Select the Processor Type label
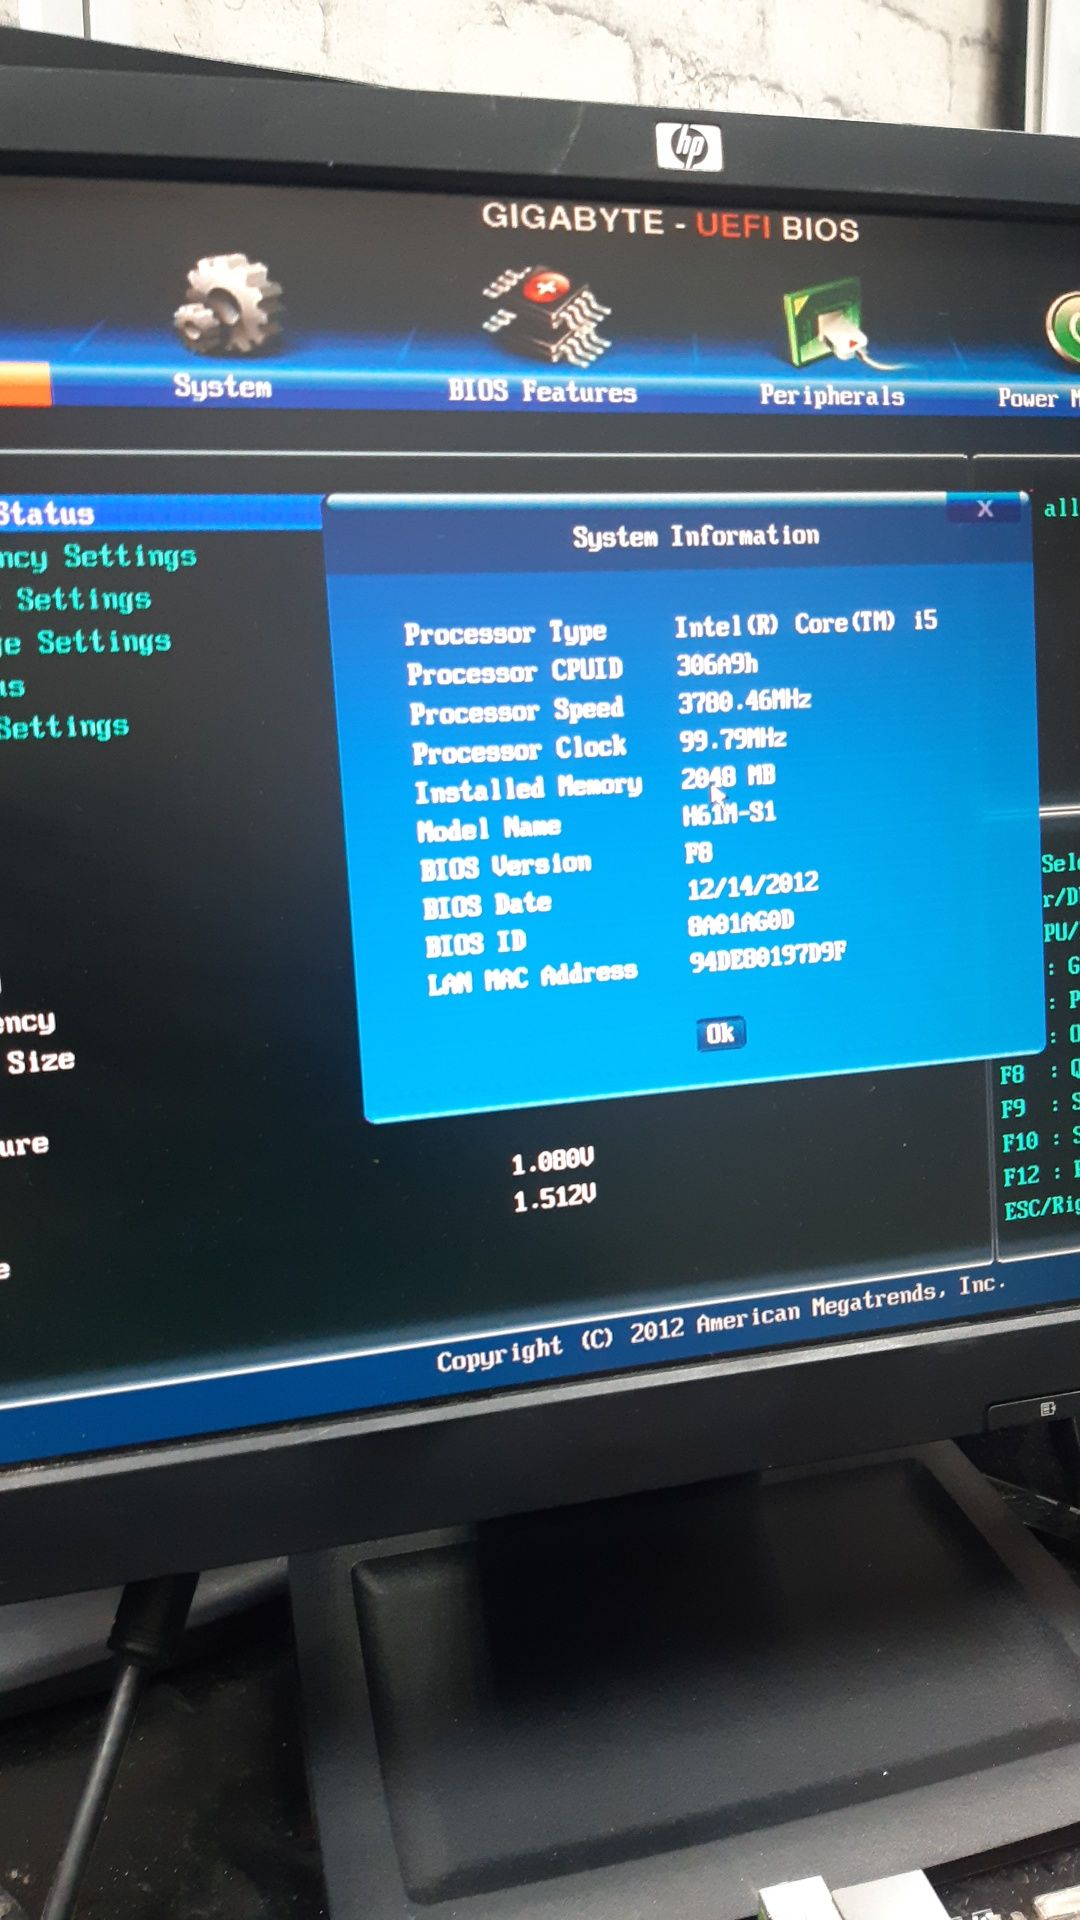The image size is (1080, 1920). coord(505,633)
